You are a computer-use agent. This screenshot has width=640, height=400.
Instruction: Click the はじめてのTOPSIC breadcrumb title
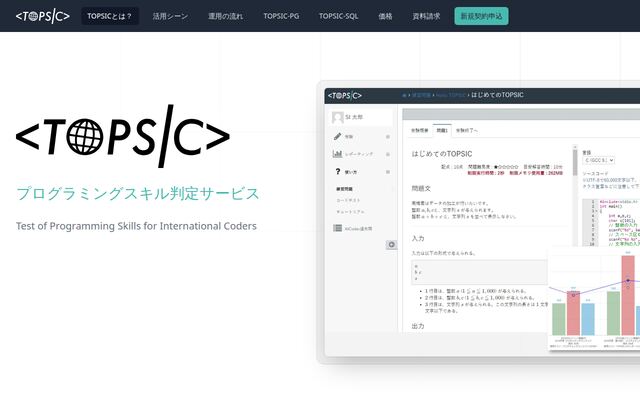coord(497,95)
